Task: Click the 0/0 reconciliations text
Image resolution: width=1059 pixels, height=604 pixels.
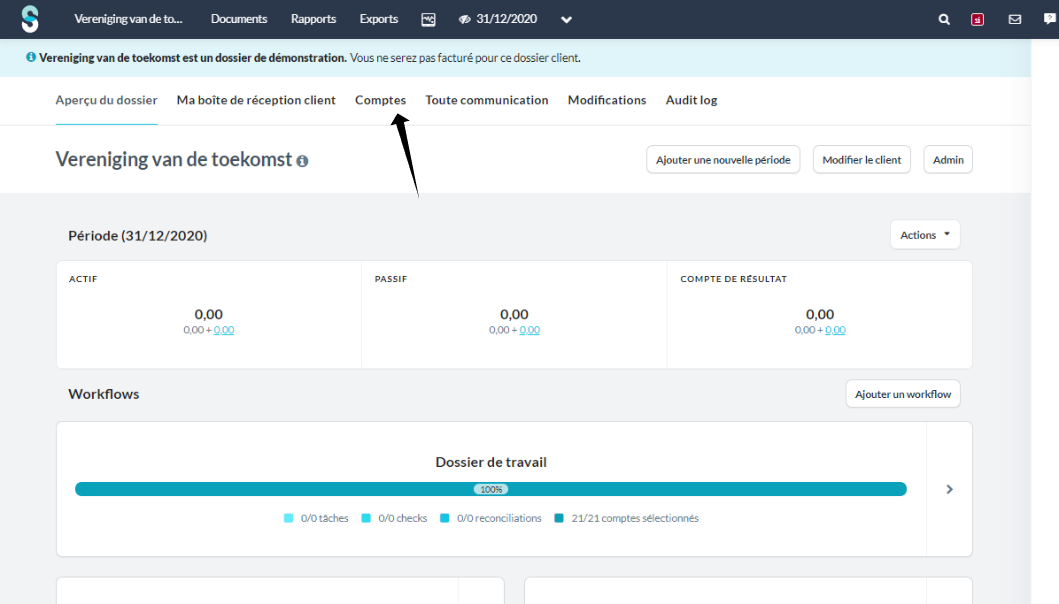Action: point(499,518)
